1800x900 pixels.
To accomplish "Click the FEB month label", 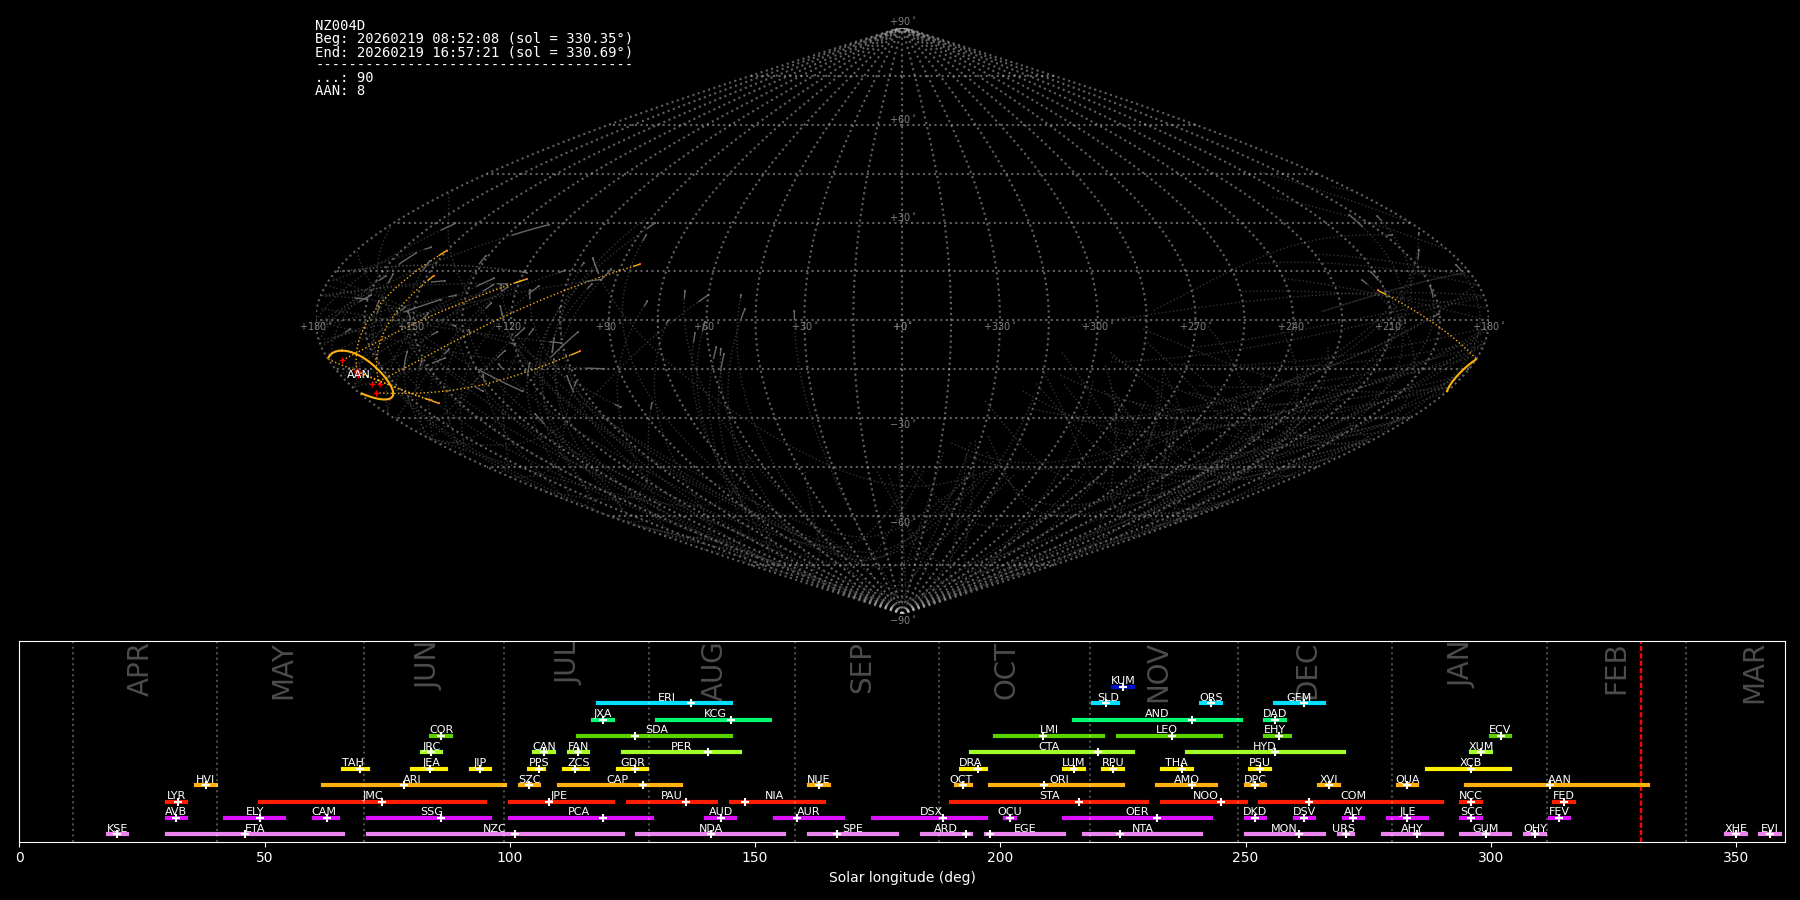I will pyautogui.click(x=1616, y=671).
